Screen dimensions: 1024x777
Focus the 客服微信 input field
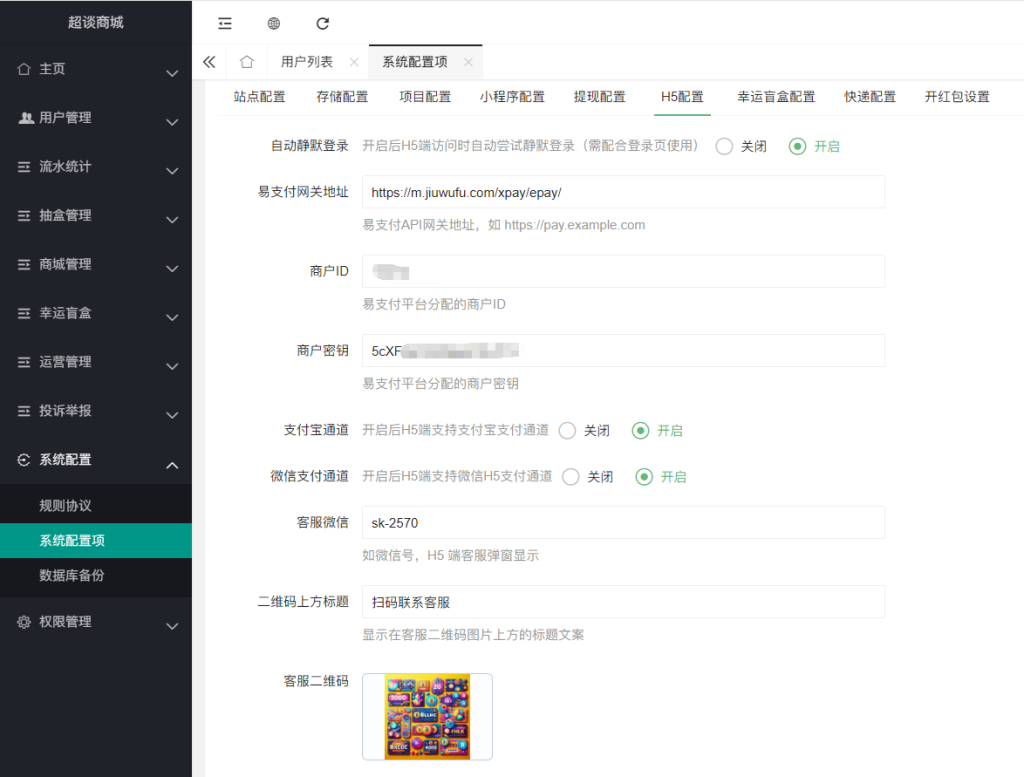[x=624, y=523]
